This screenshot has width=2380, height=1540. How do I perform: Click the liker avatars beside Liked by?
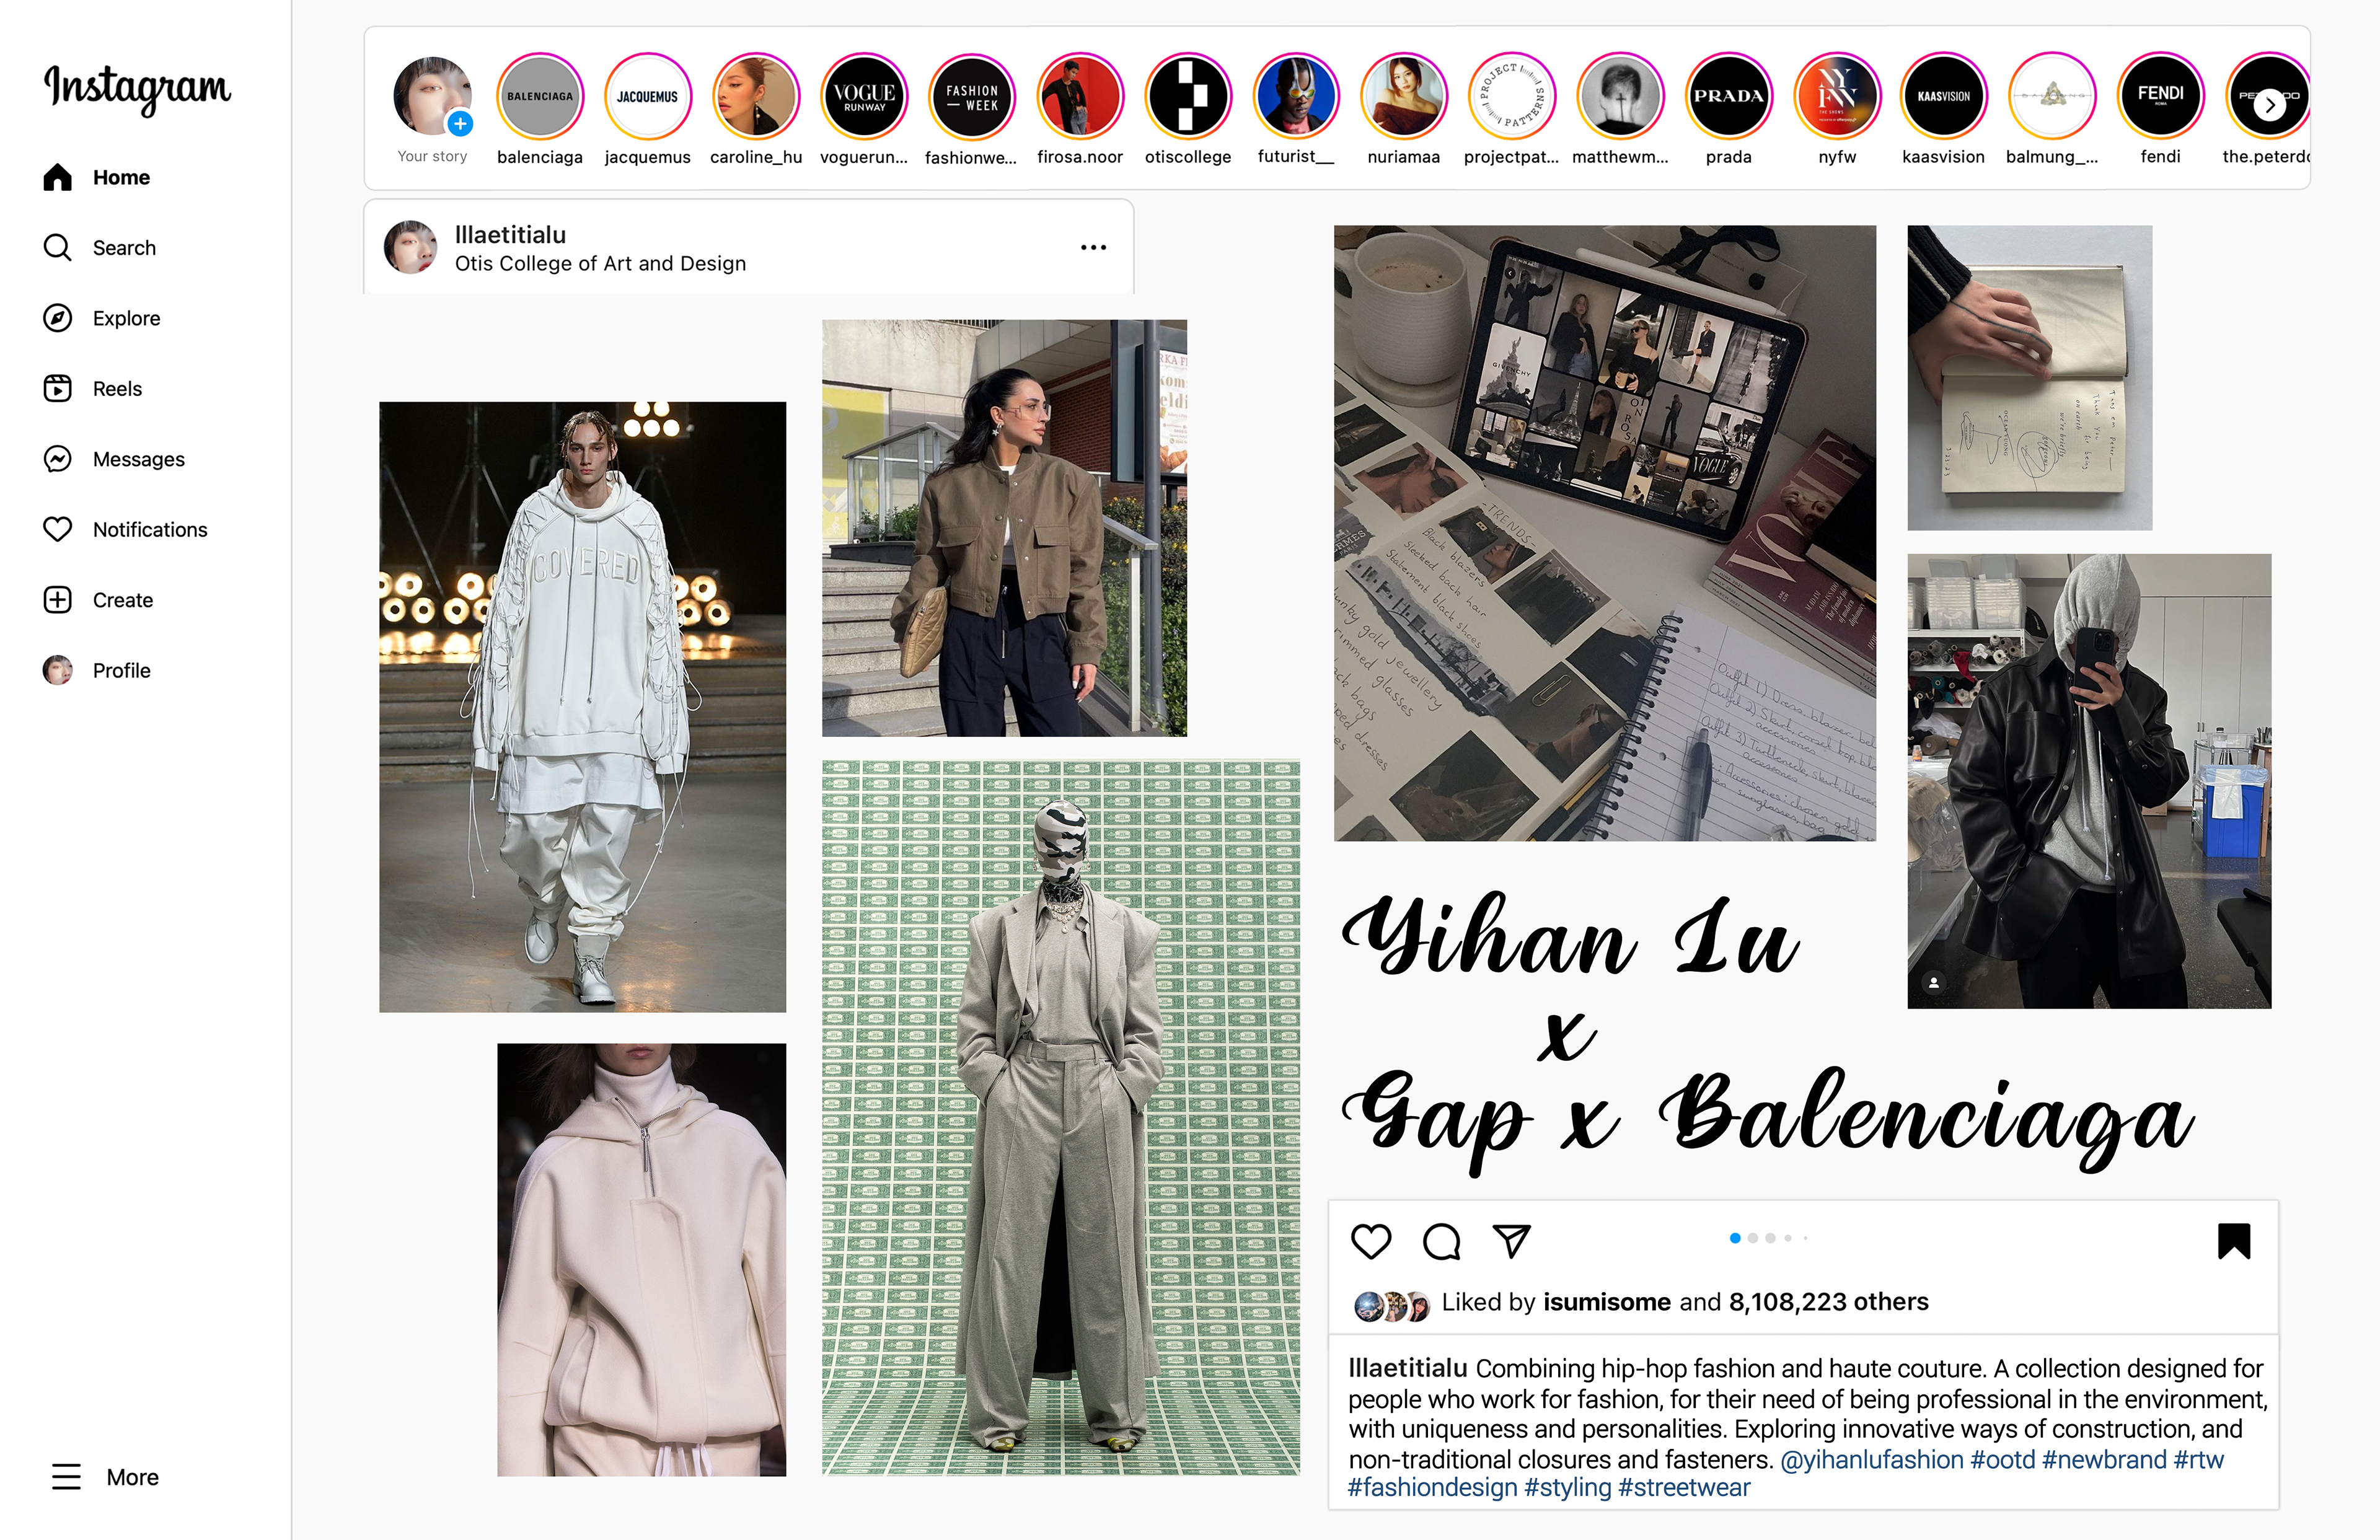pyautogui.click(x=1391, y=1306)
